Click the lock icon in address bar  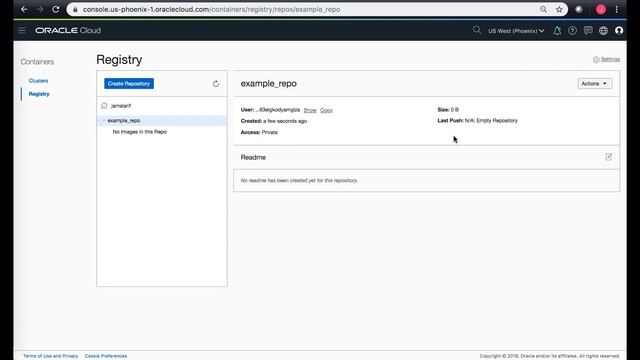[75, 9]
